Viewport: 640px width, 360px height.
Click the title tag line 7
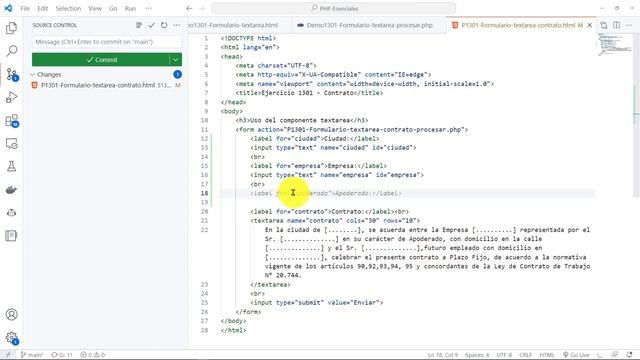pos(309,93)
